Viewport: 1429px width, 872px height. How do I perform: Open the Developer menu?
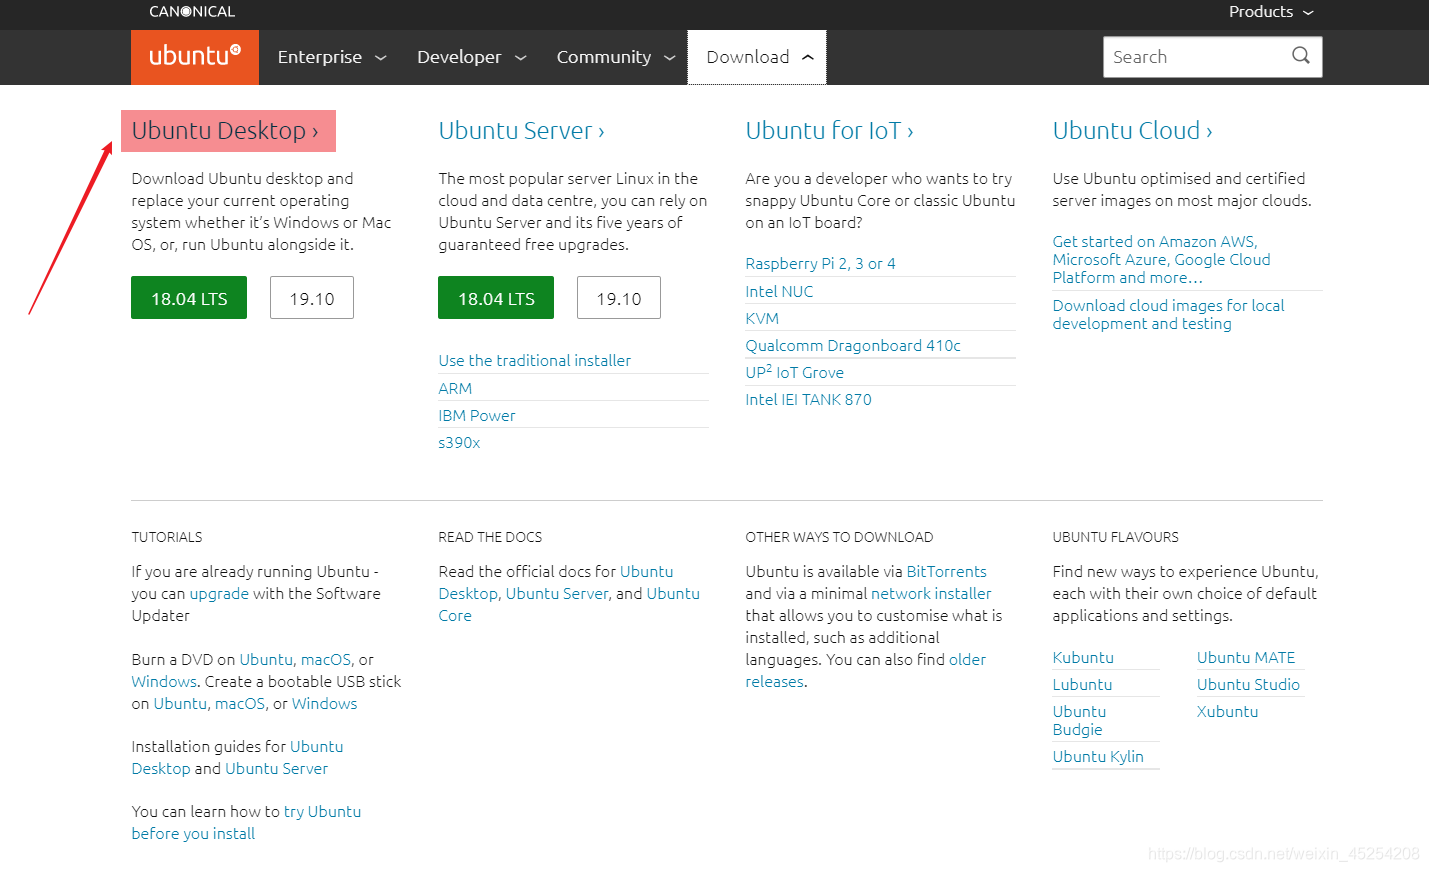point(472,57)
